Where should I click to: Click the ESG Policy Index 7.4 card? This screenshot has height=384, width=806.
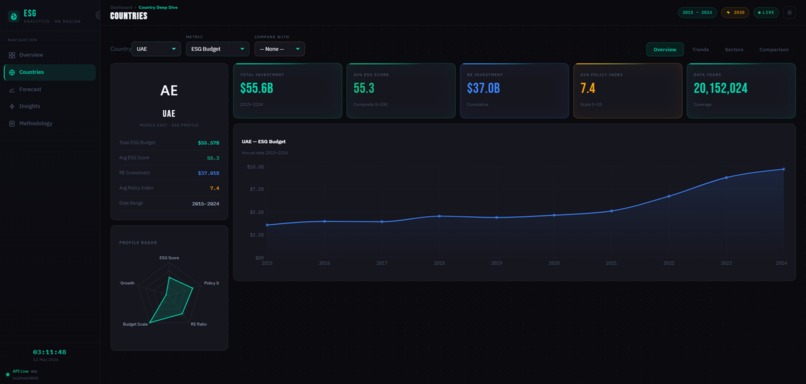pyautogui.click(x=628, y=90)
